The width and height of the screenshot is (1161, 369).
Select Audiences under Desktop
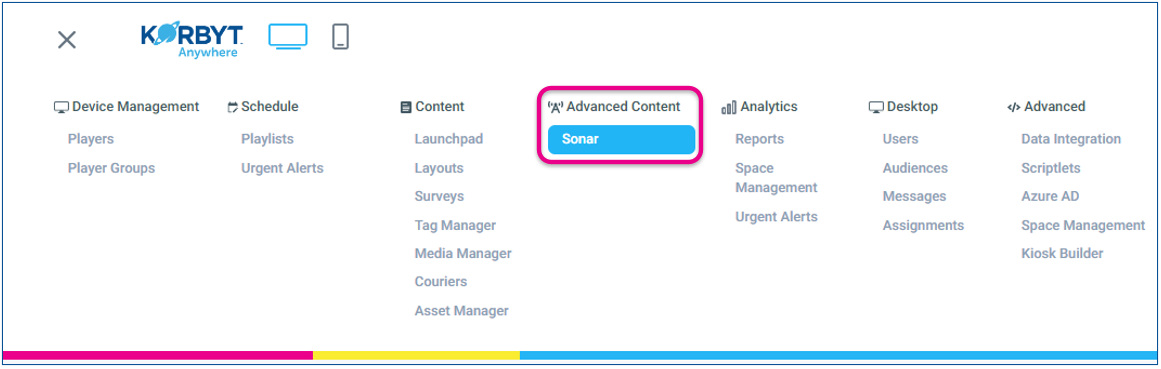[915, 168]
